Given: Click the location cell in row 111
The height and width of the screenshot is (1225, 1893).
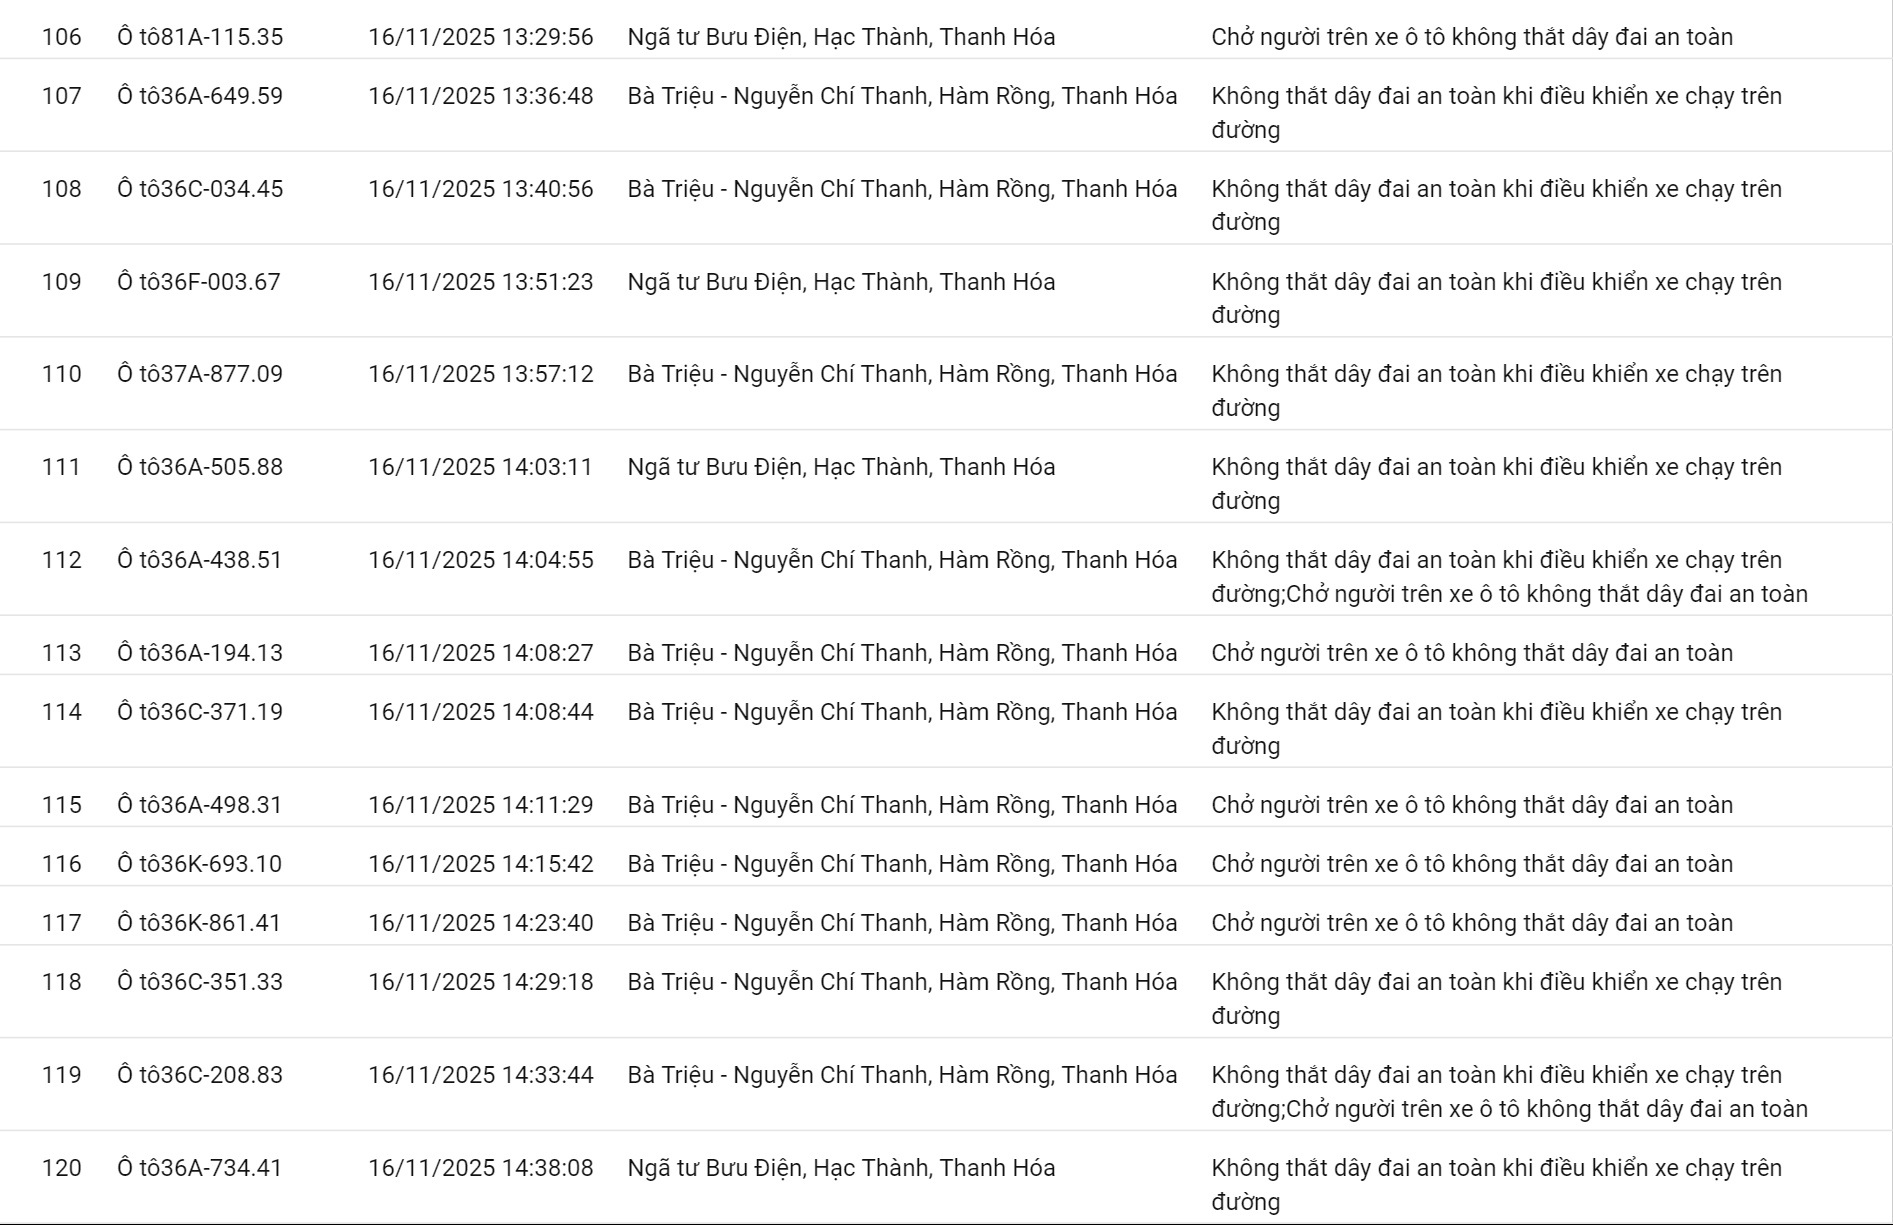Looking at the screenshot, I should [841, 467].
